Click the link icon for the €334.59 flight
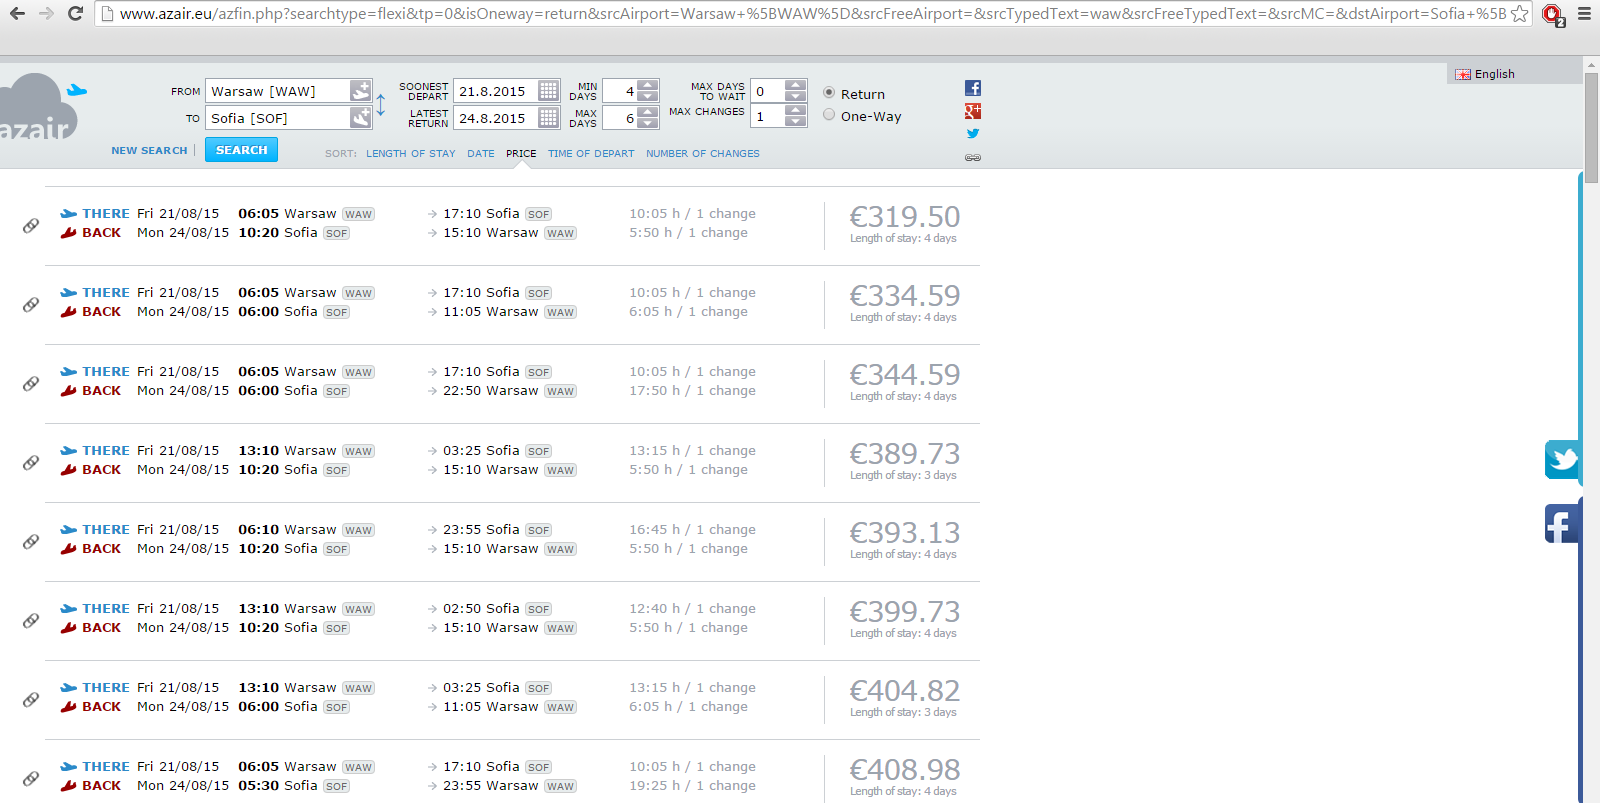Image resolution: width=1600 pixels, height=803 pixels. click(x=31, y=304)
